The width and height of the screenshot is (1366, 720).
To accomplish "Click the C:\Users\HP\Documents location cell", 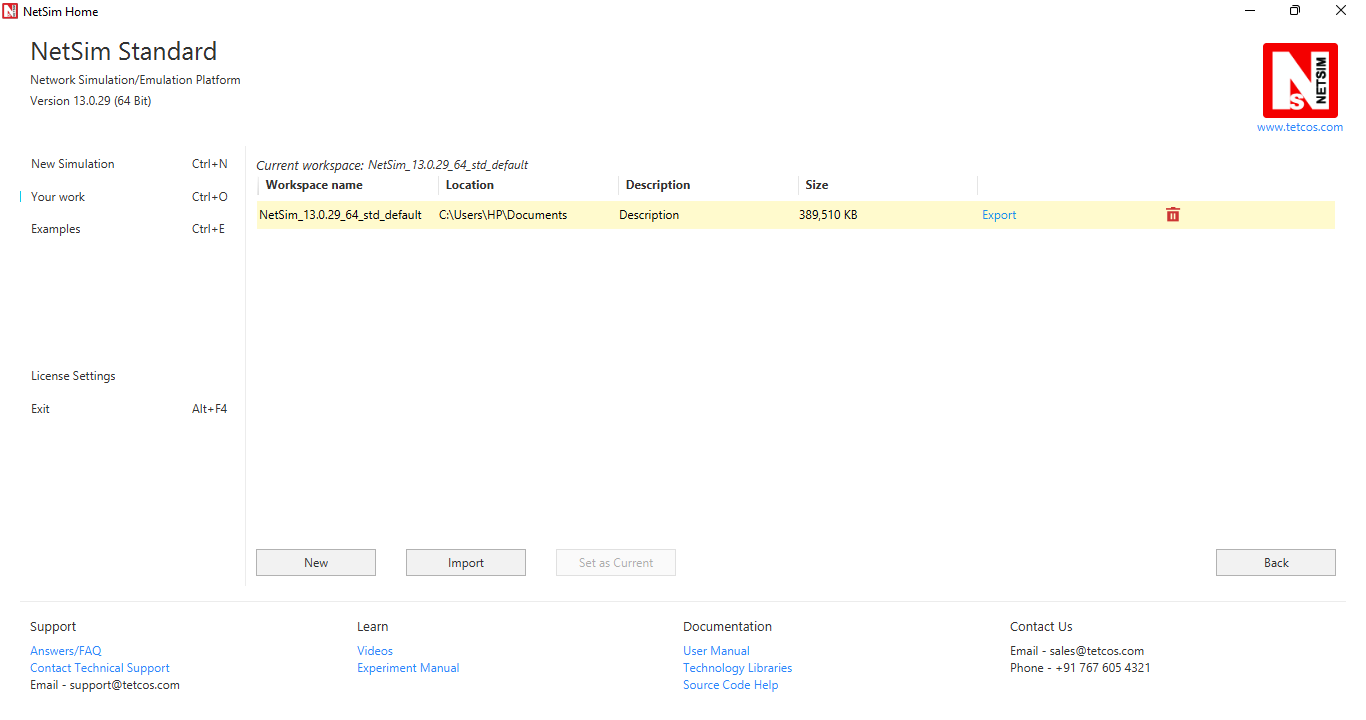I will click(503, 215).
